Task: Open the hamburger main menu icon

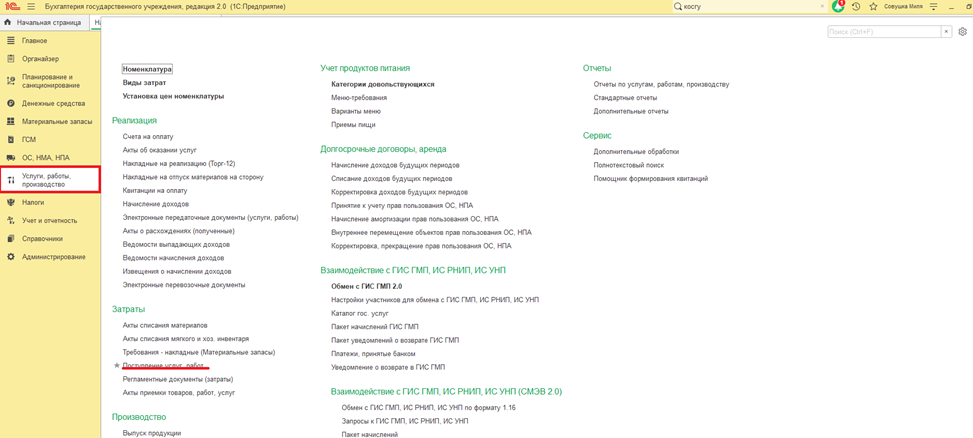Action: [31, 6]
